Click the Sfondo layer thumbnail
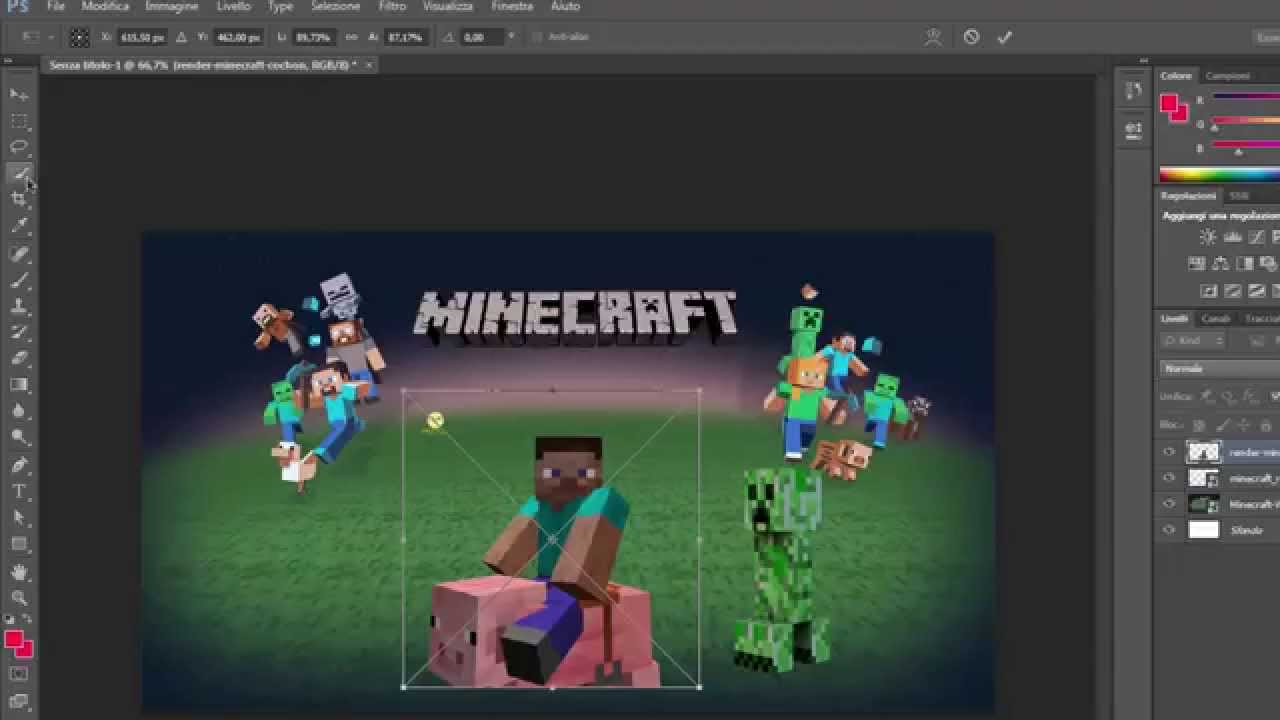This screenshot has width=1280, height=720. (x=1203, y=531)
